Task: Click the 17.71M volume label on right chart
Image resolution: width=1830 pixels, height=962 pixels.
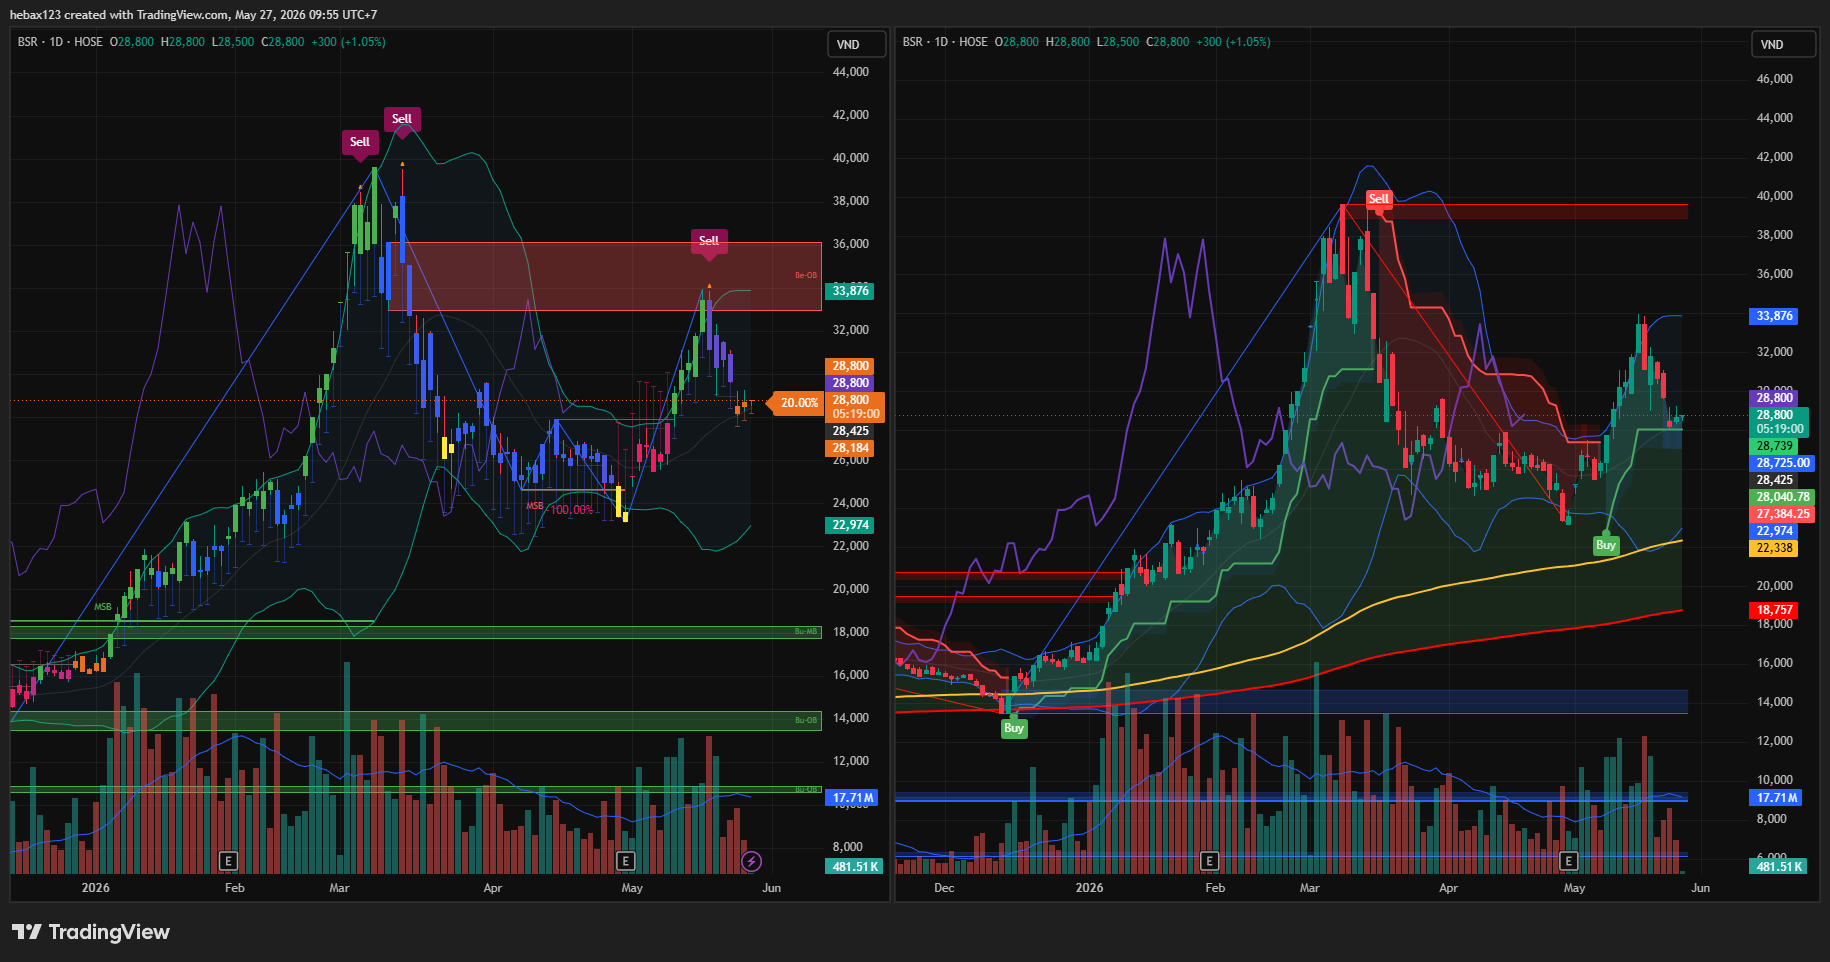Action: point(1778,798)
